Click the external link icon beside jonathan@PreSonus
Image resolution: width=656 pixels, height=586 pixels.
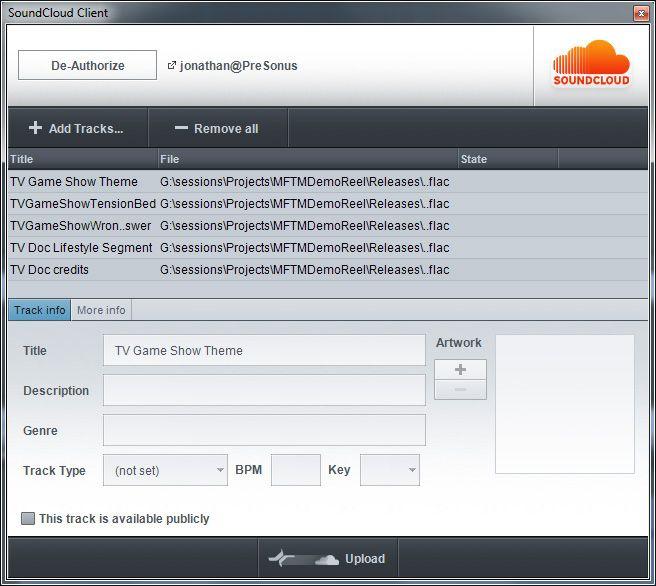click(x=172, y=65)
